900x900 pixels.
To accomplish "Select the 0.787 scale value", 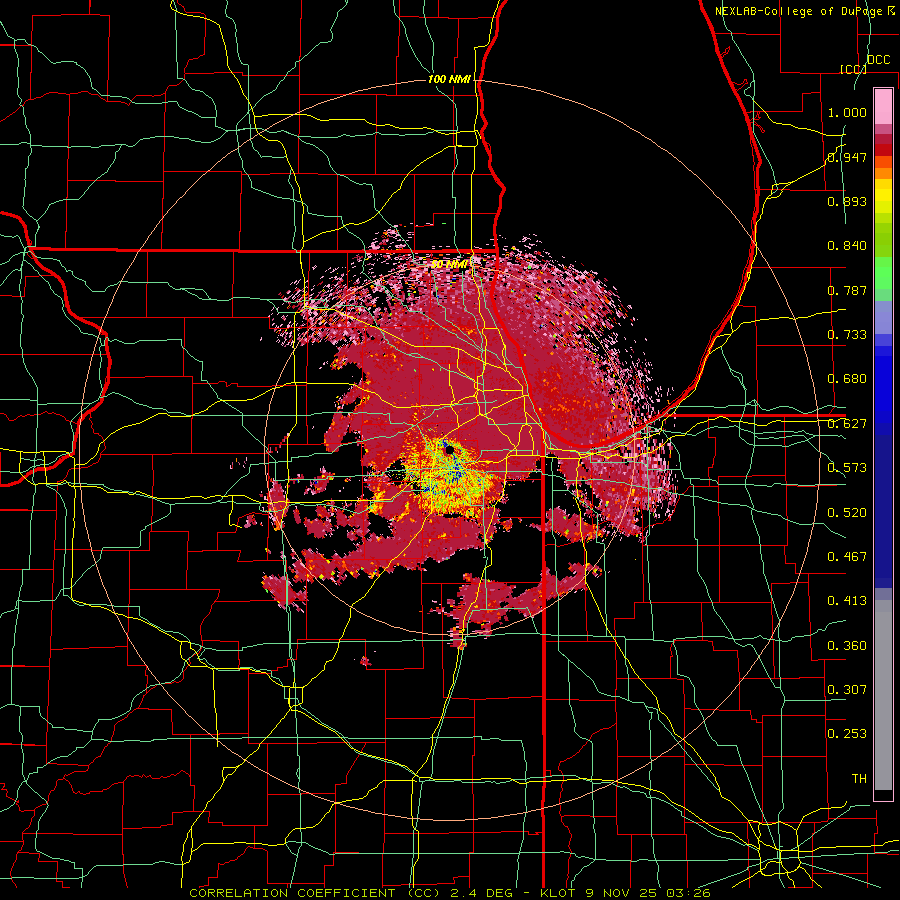I will click(x=847, y=290).
